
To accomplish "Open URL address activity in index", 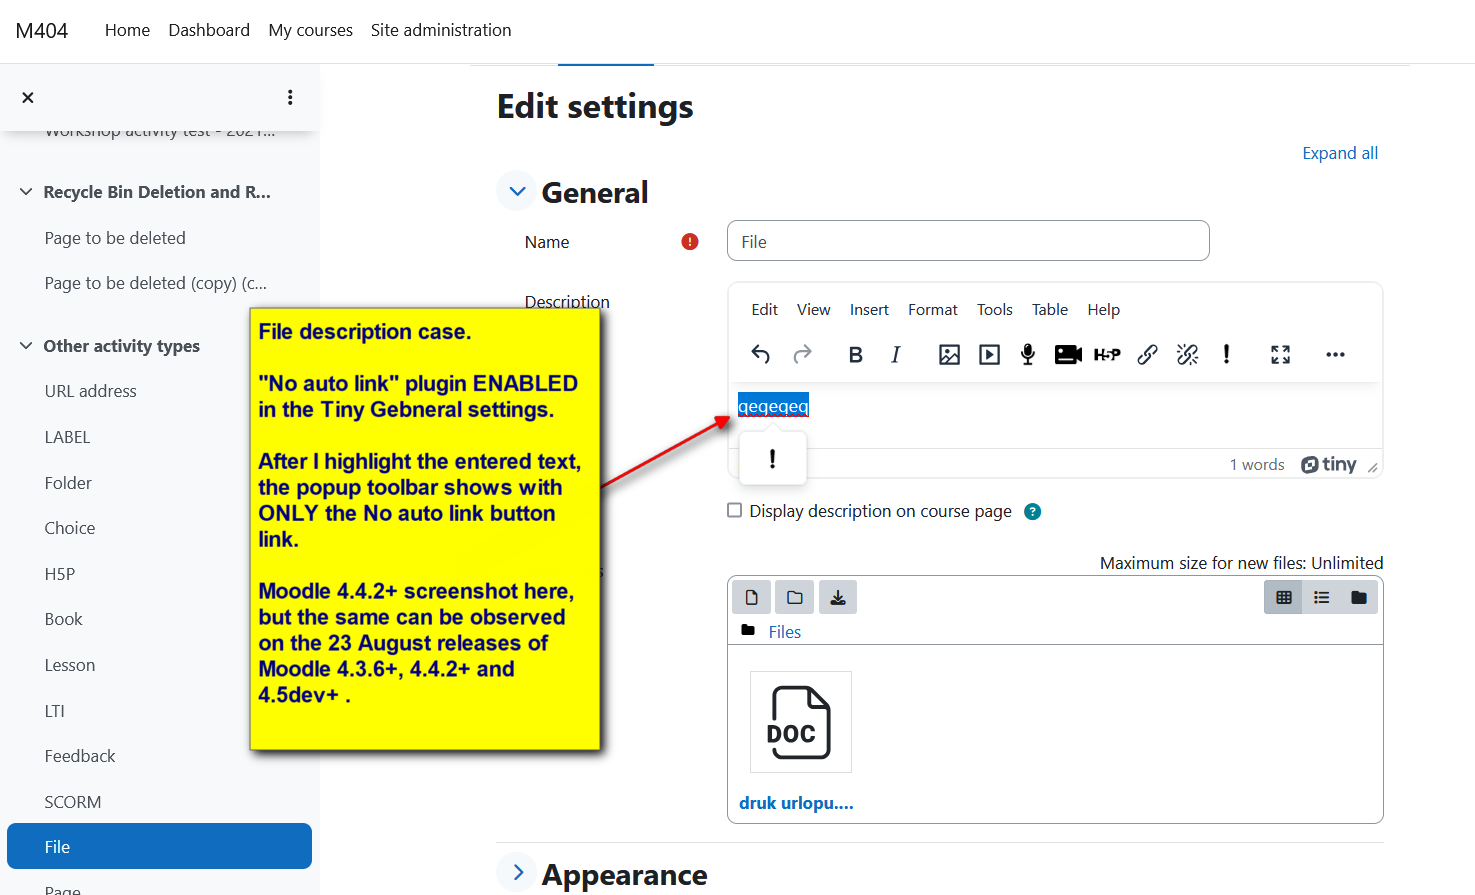I will pos(90,391).
